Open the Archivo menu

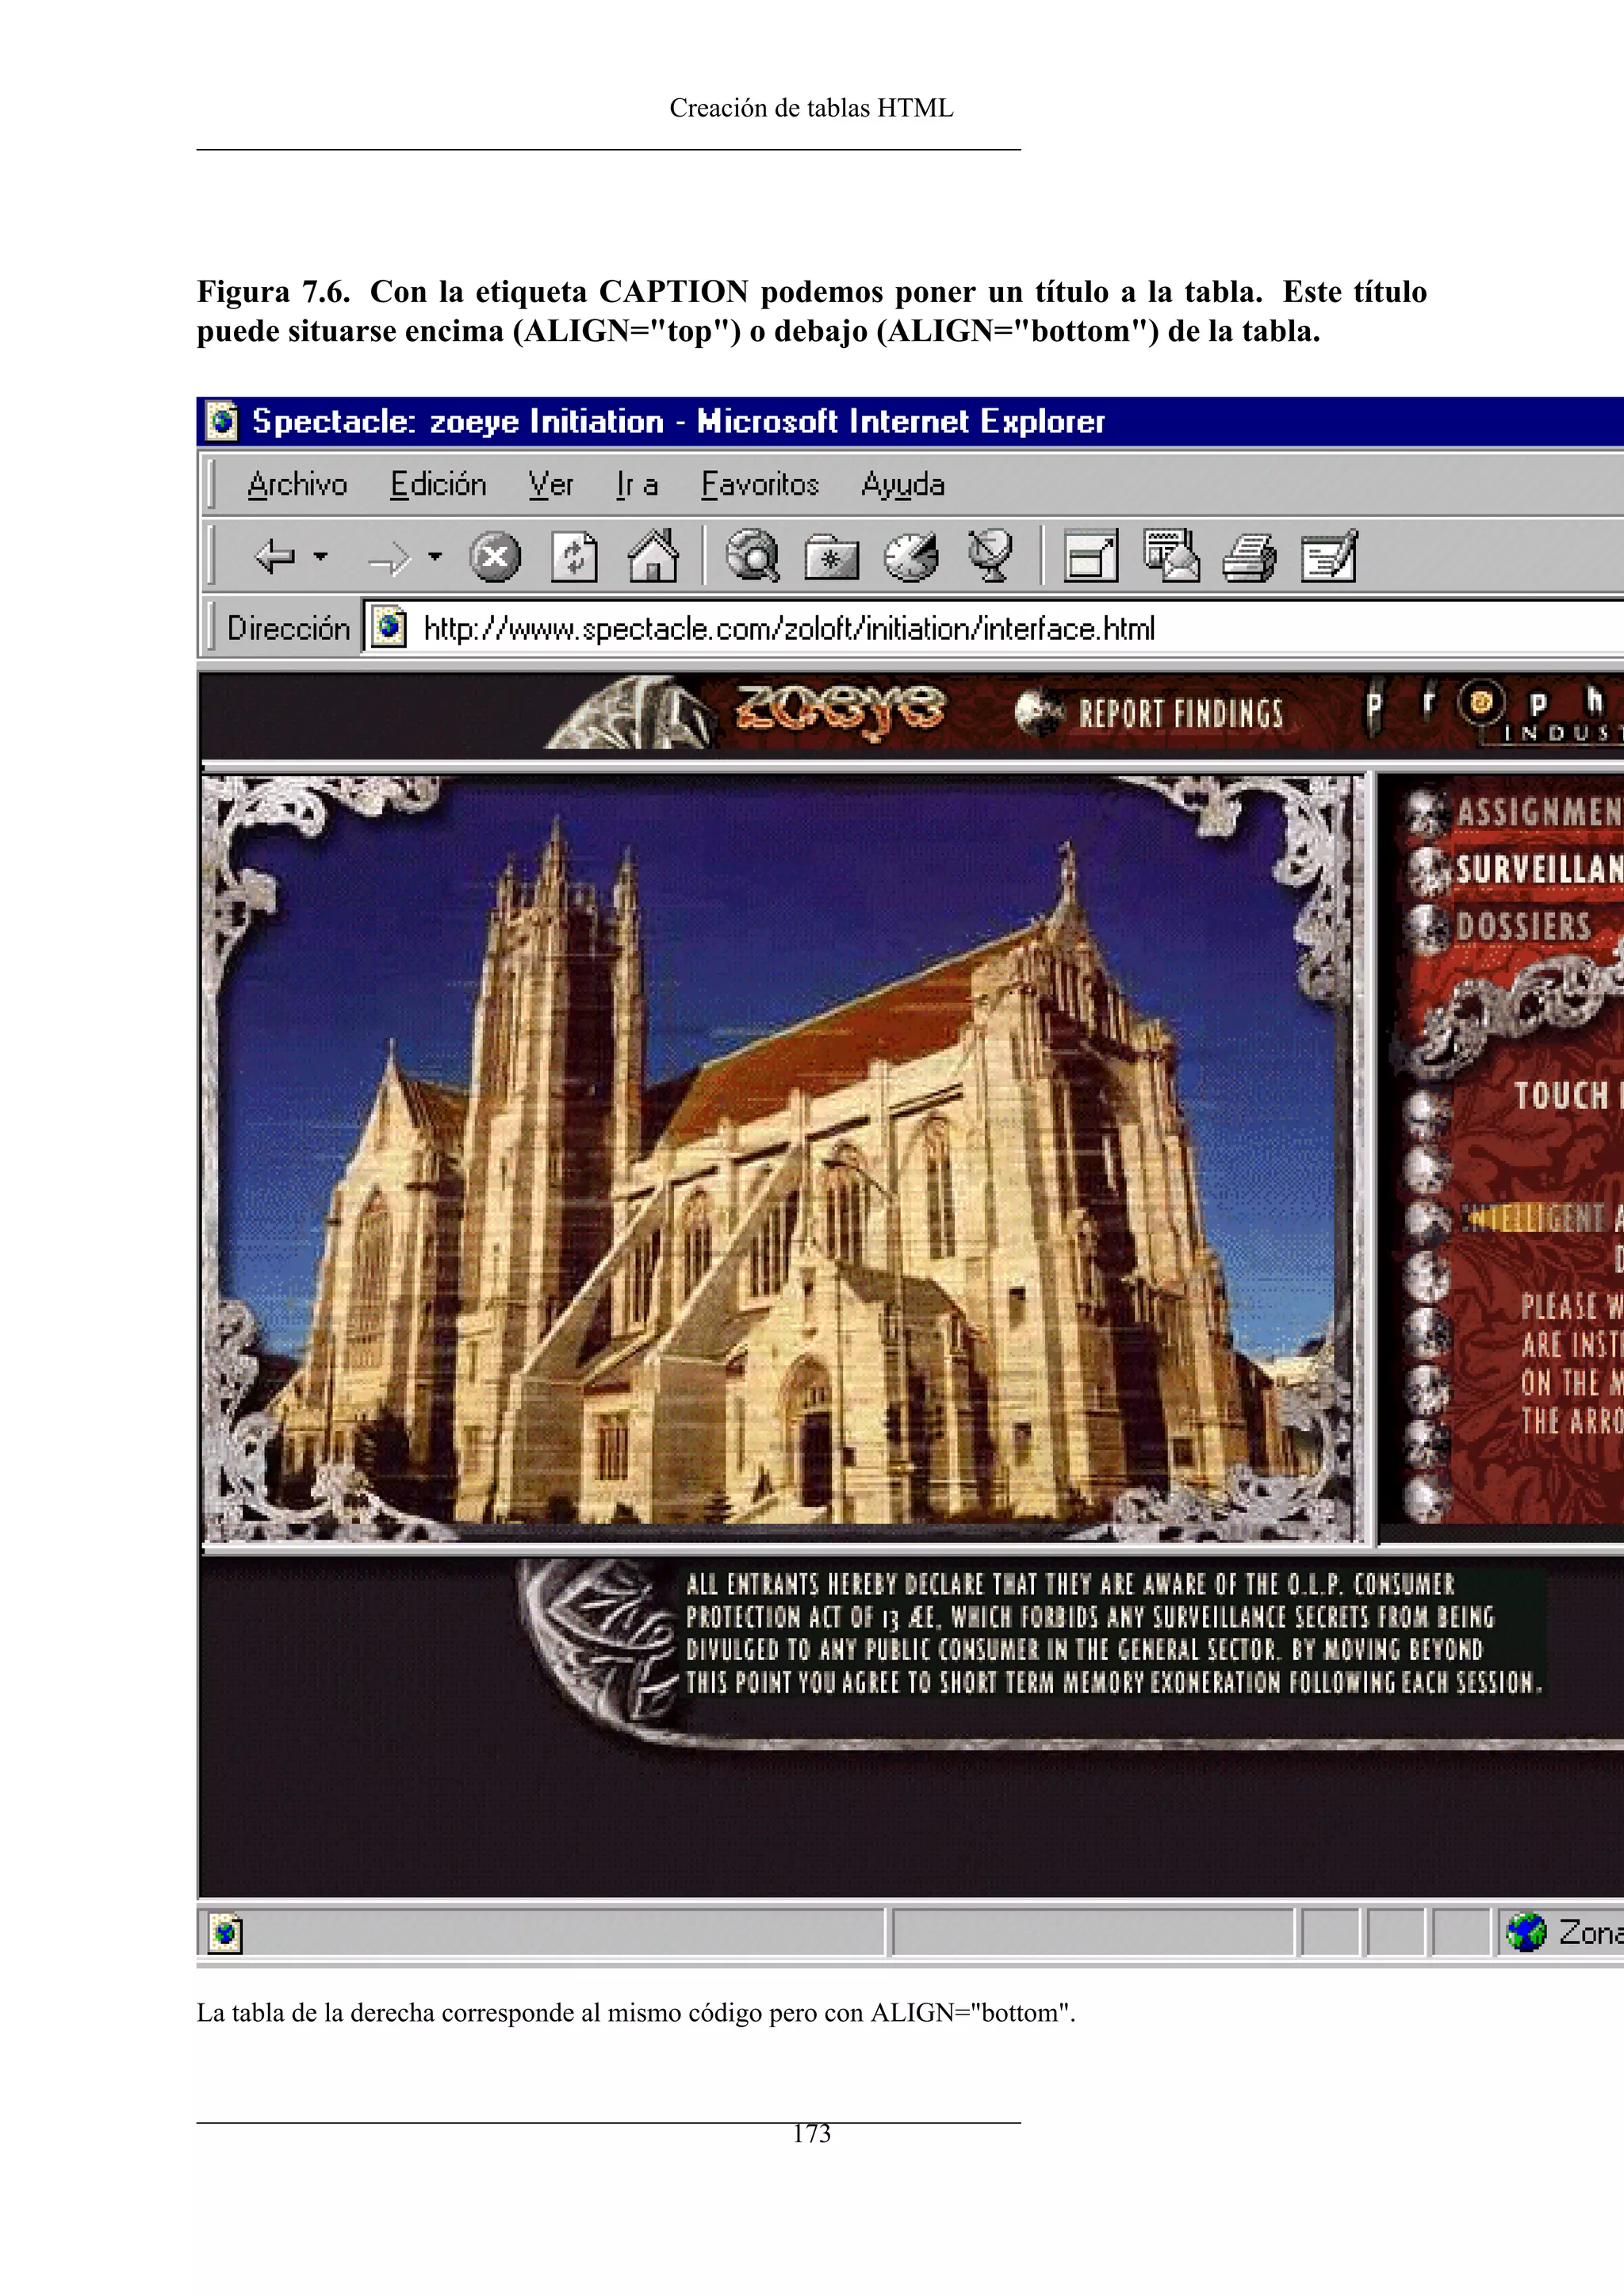(x=297, y=485)
